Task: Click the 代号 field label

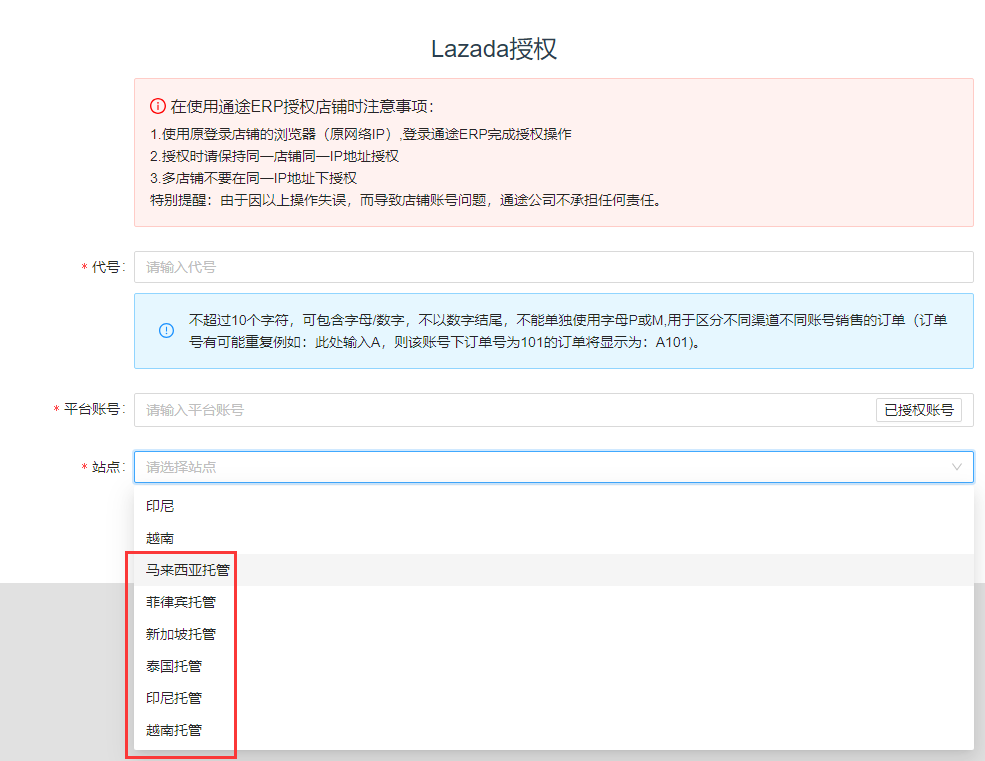Action: (x=108, y=267)
